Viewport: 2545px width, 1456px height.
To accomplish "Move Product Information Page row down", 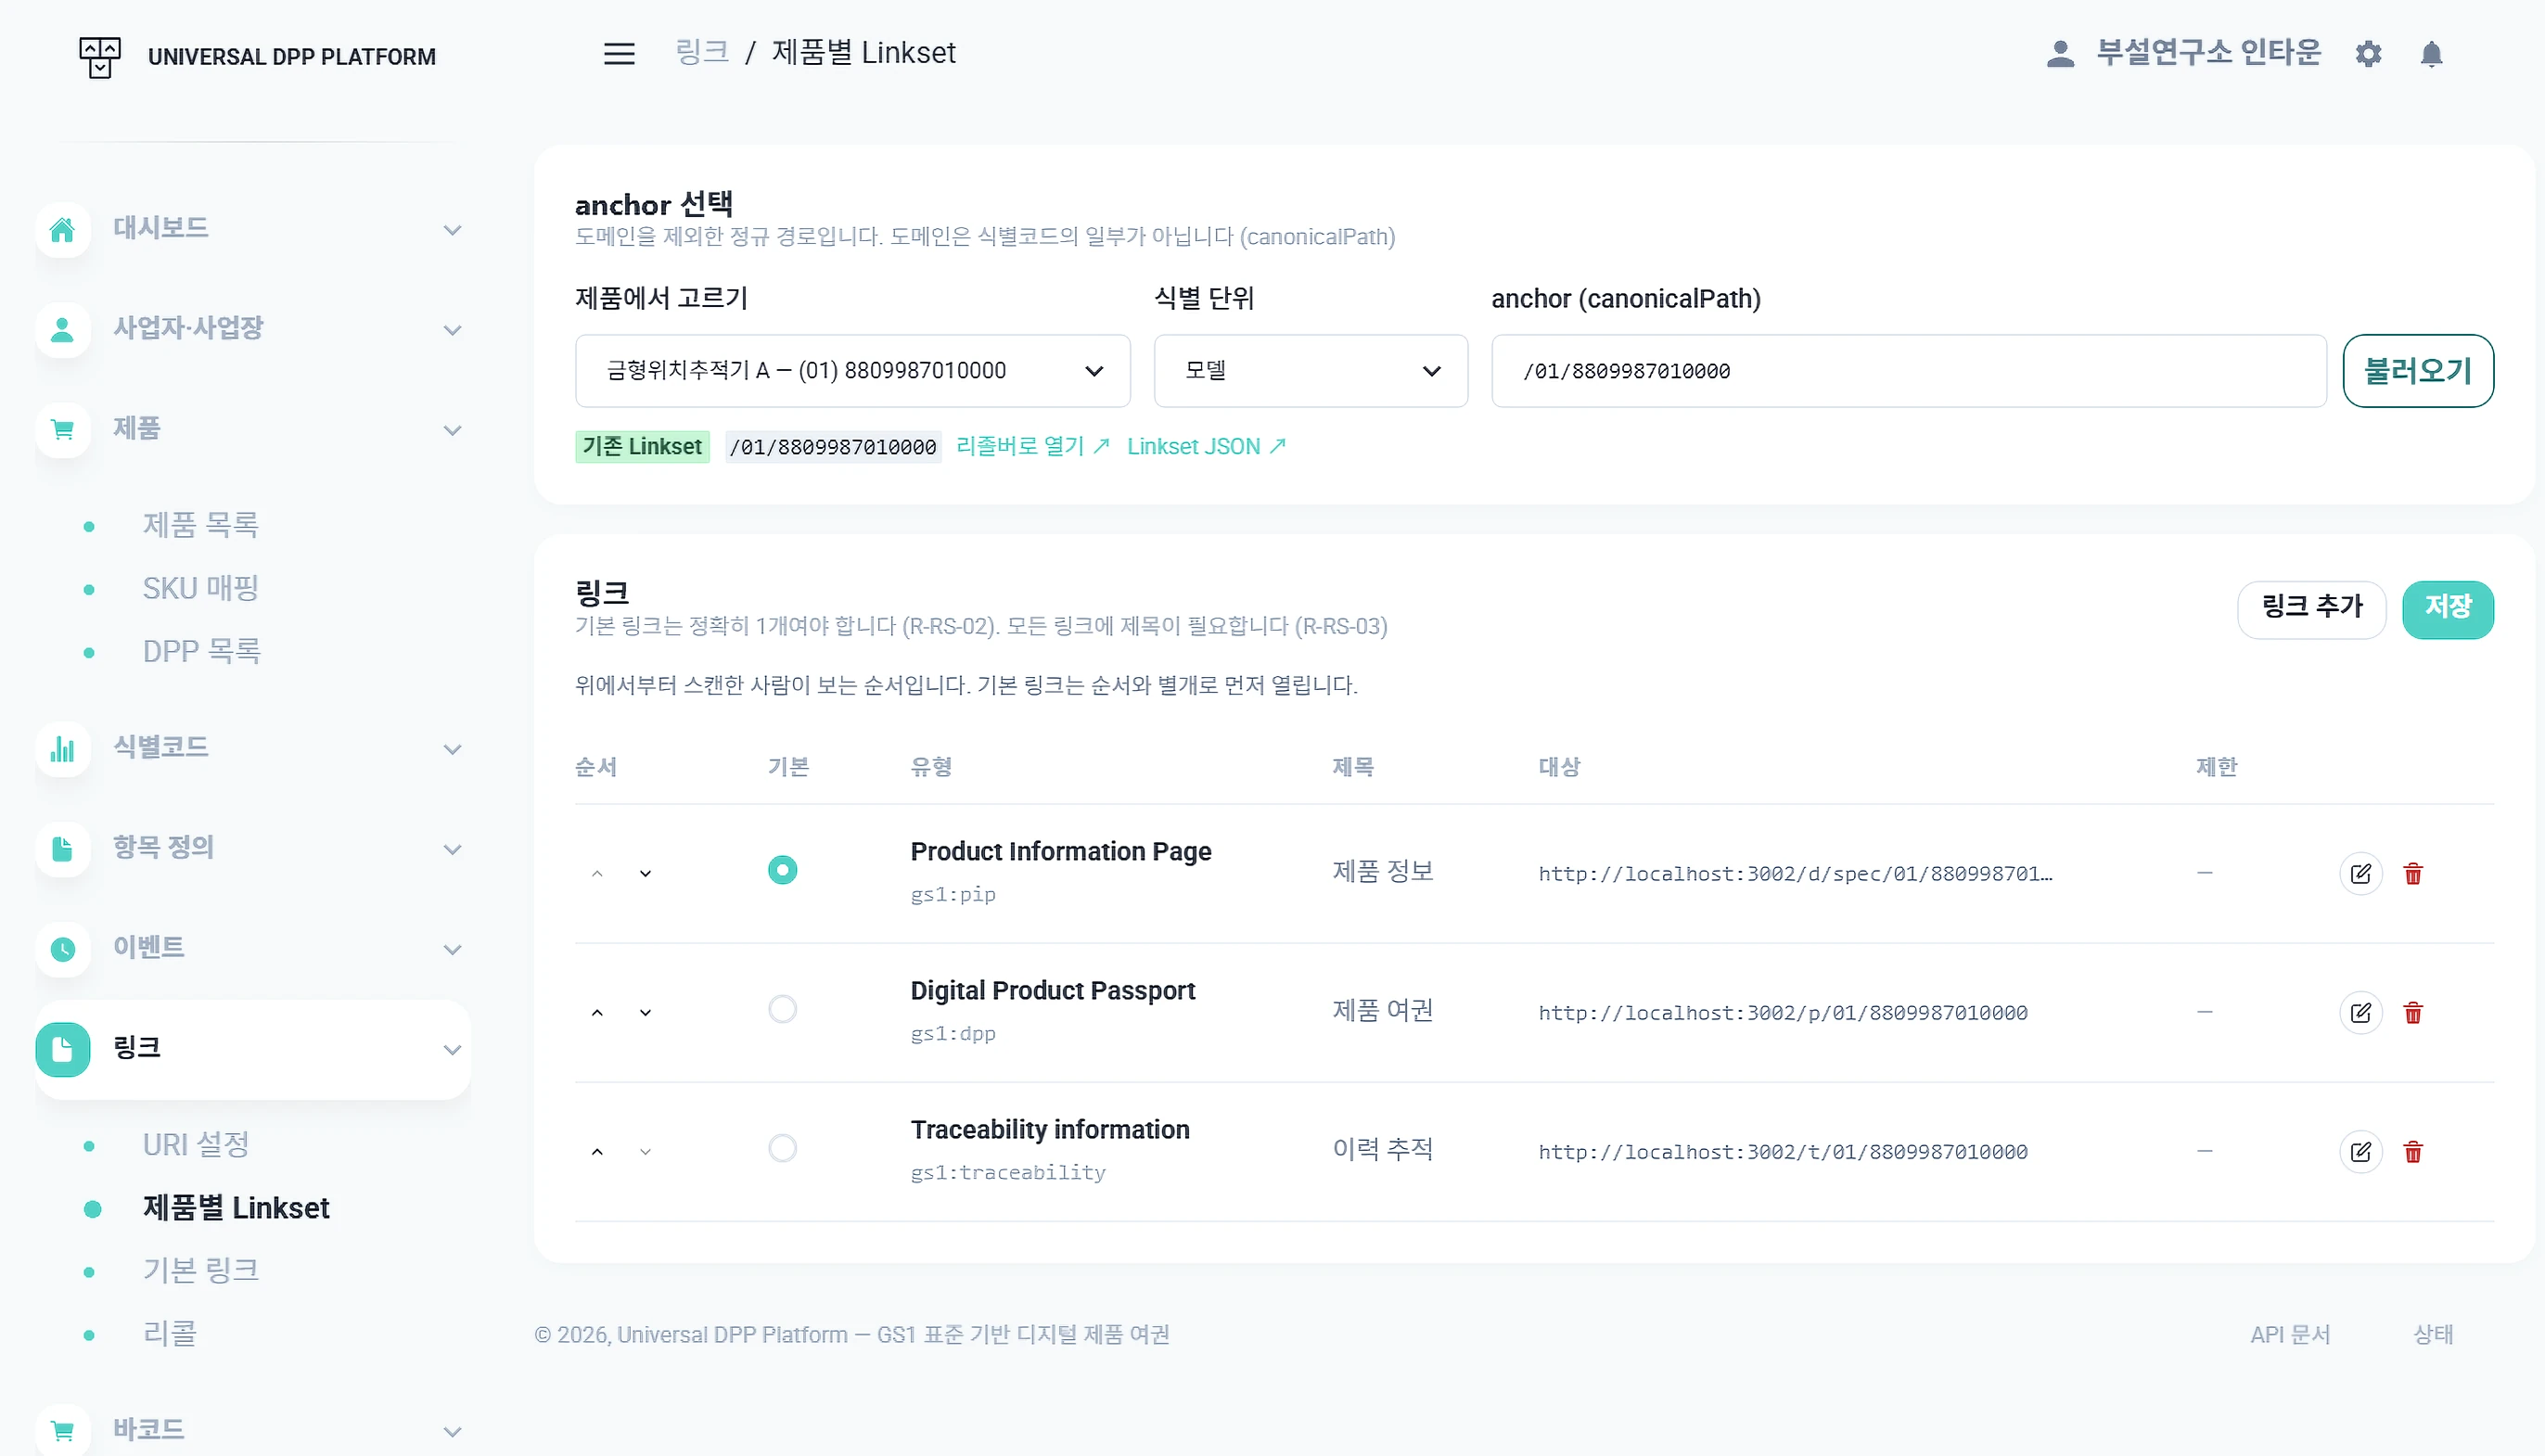I will pyautogui.click(x=645, y=874).
